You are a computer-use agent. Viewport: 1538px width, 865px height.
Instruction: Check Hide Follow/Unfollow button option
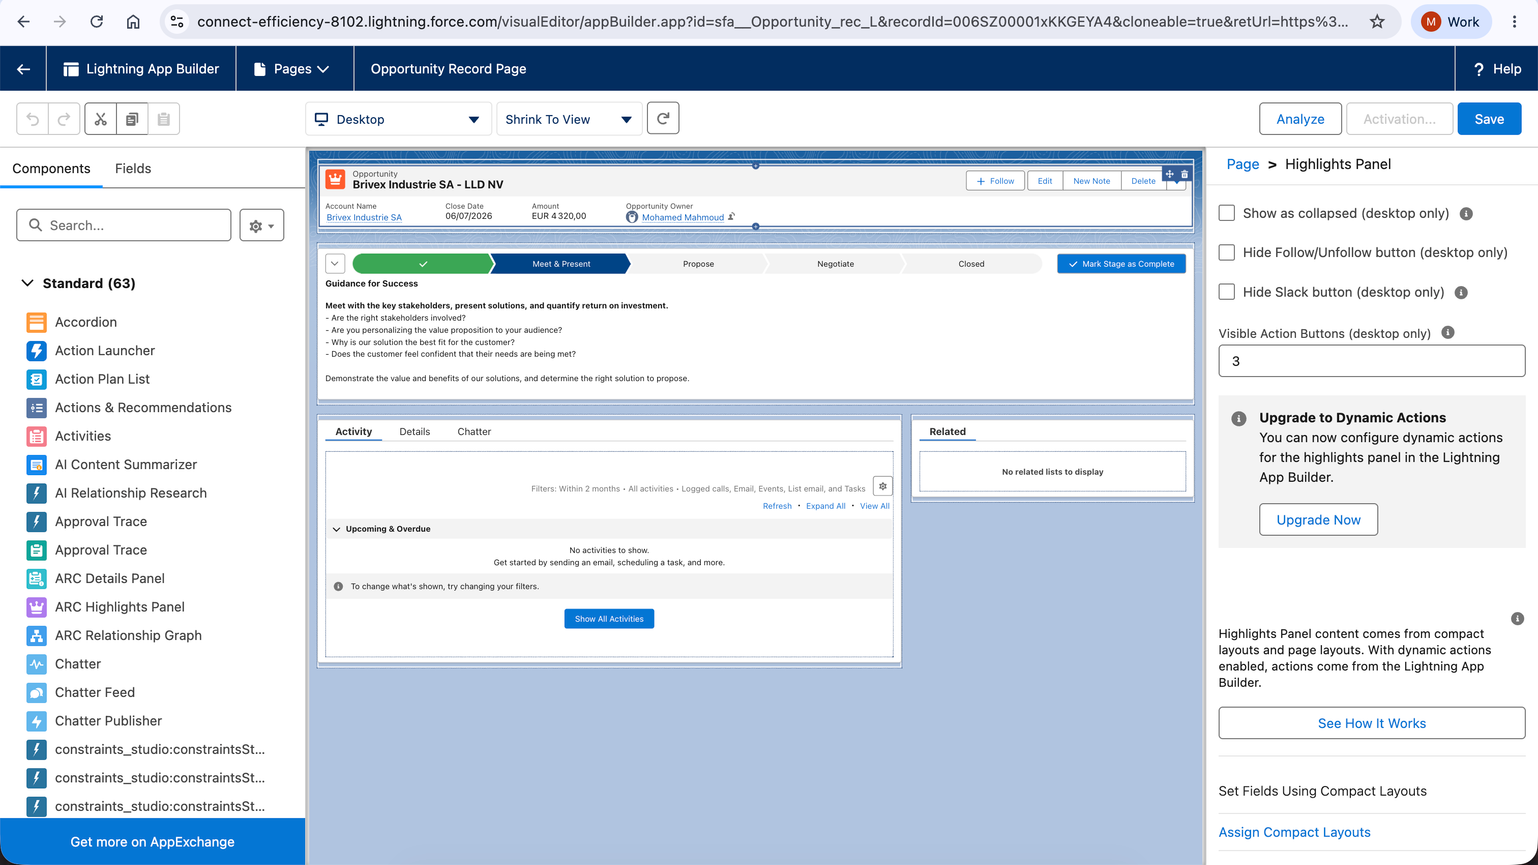1227,252
